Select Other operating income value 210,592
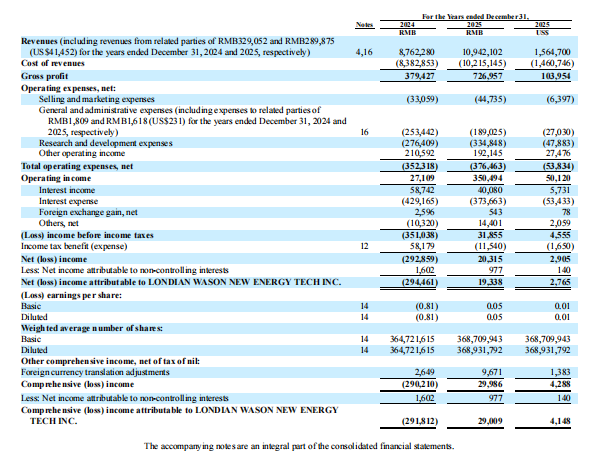The width and height of the screenshot is (589, 457). 419,153
